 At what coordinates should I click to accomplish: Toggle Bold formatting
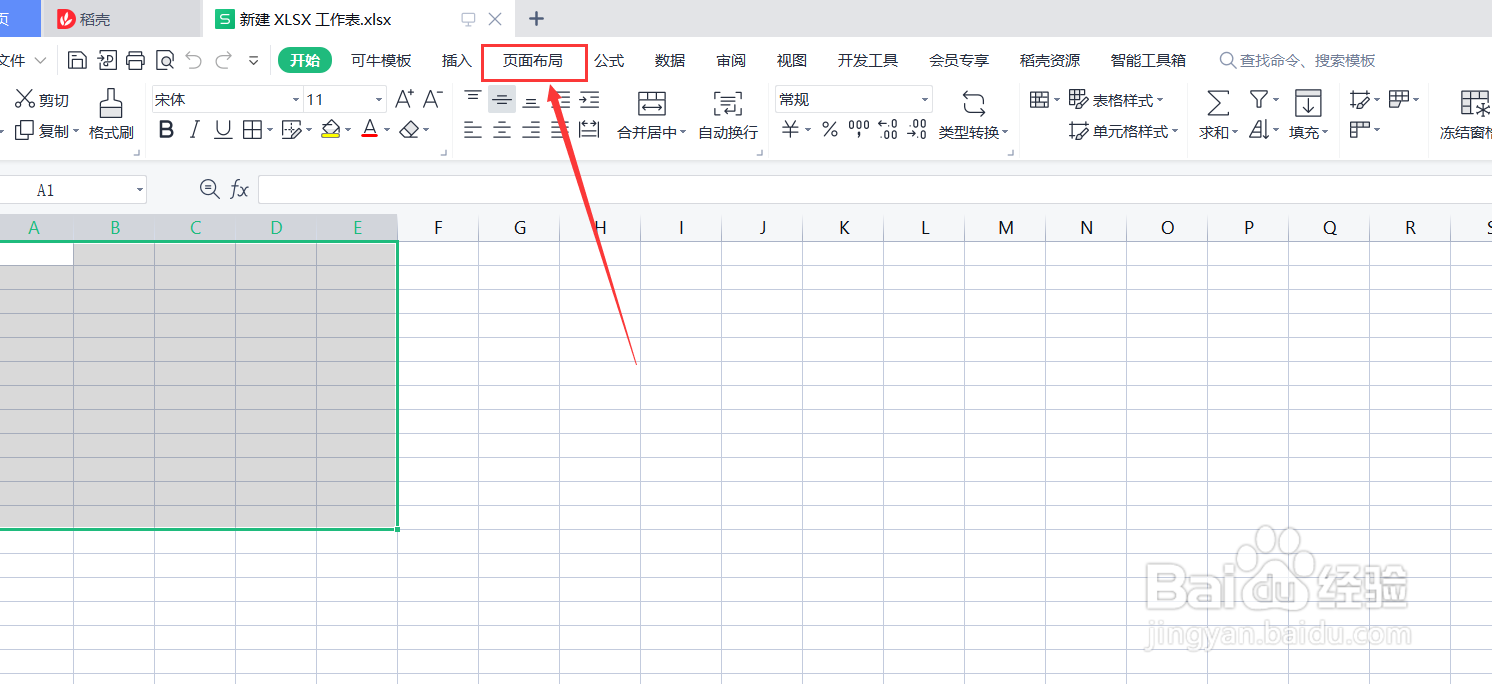pyautogui.click(x=166, y=130)
